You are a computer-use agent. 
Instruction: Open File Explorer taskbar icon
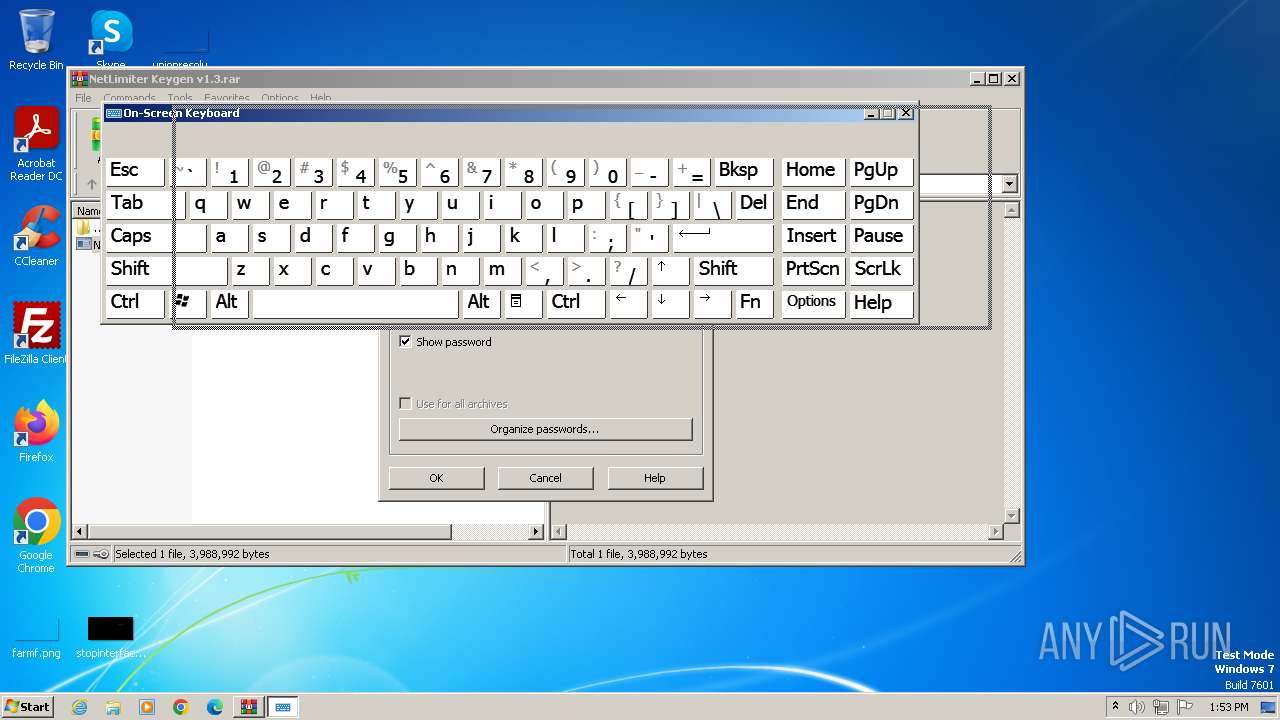113,707
